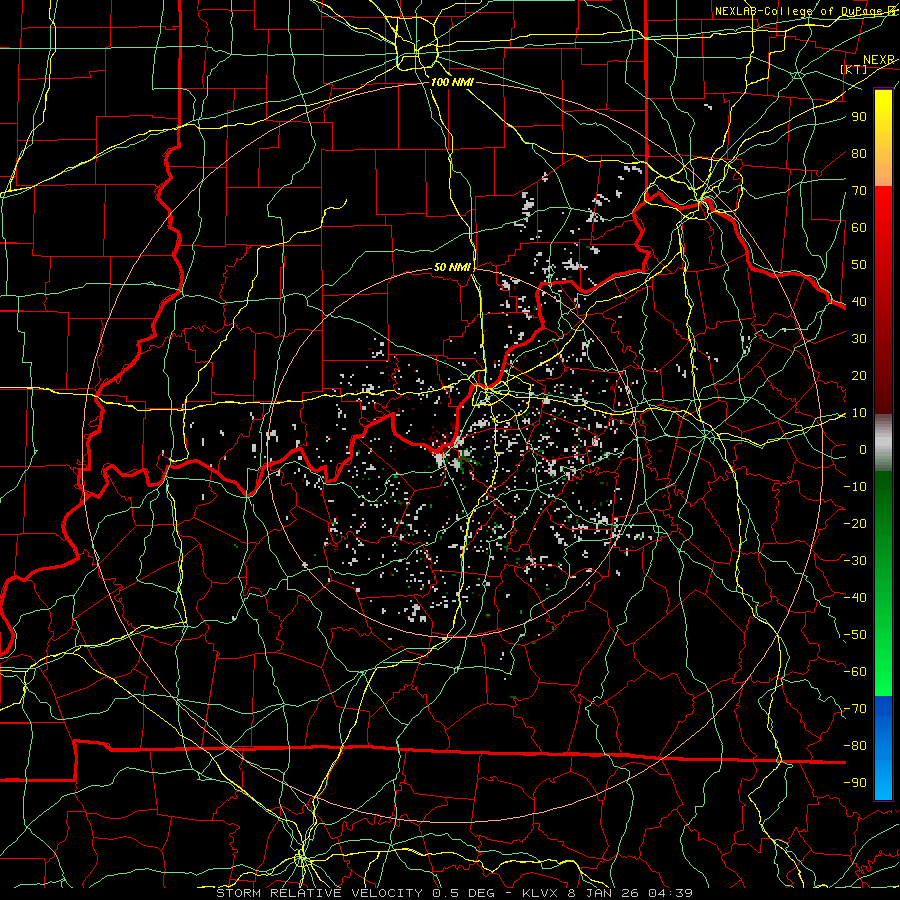Click the -20 scale label
The width and height of the screenshot is (900, 900).
click(x=855, y=523)
